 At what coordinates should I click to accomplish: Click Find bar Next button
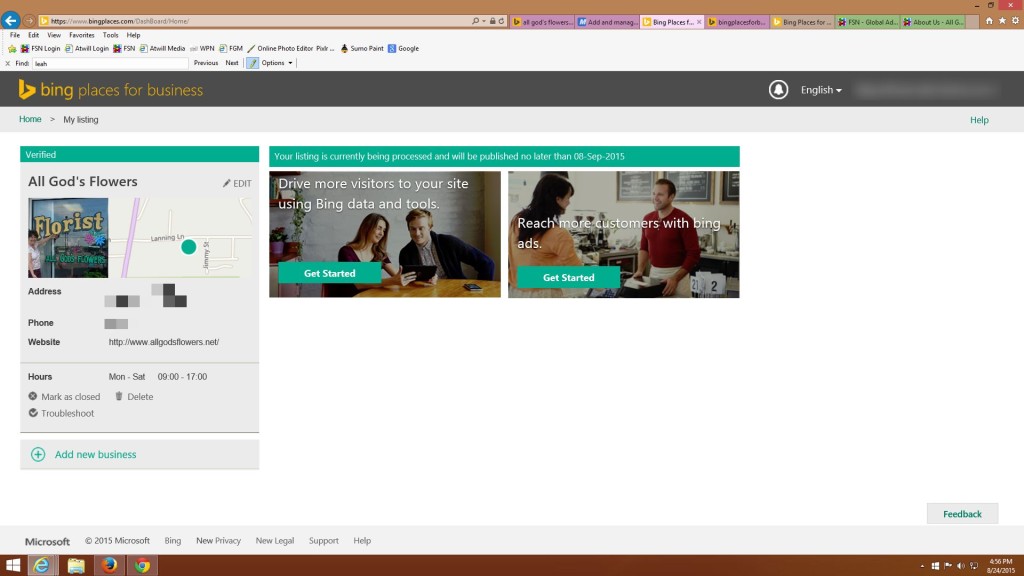coord(232,63)
